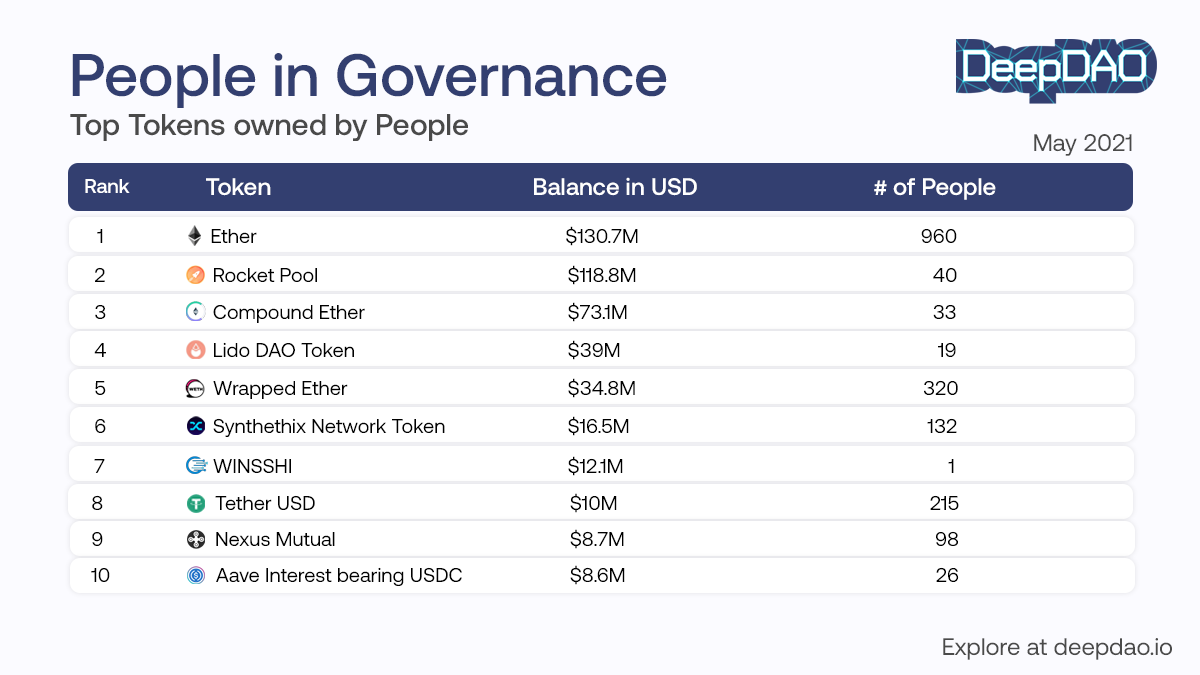The height and width of the screenshot is (675, 1200).
Task: Click the 98 people count for Nexus Mutual
Action: [x=946, y=540]
